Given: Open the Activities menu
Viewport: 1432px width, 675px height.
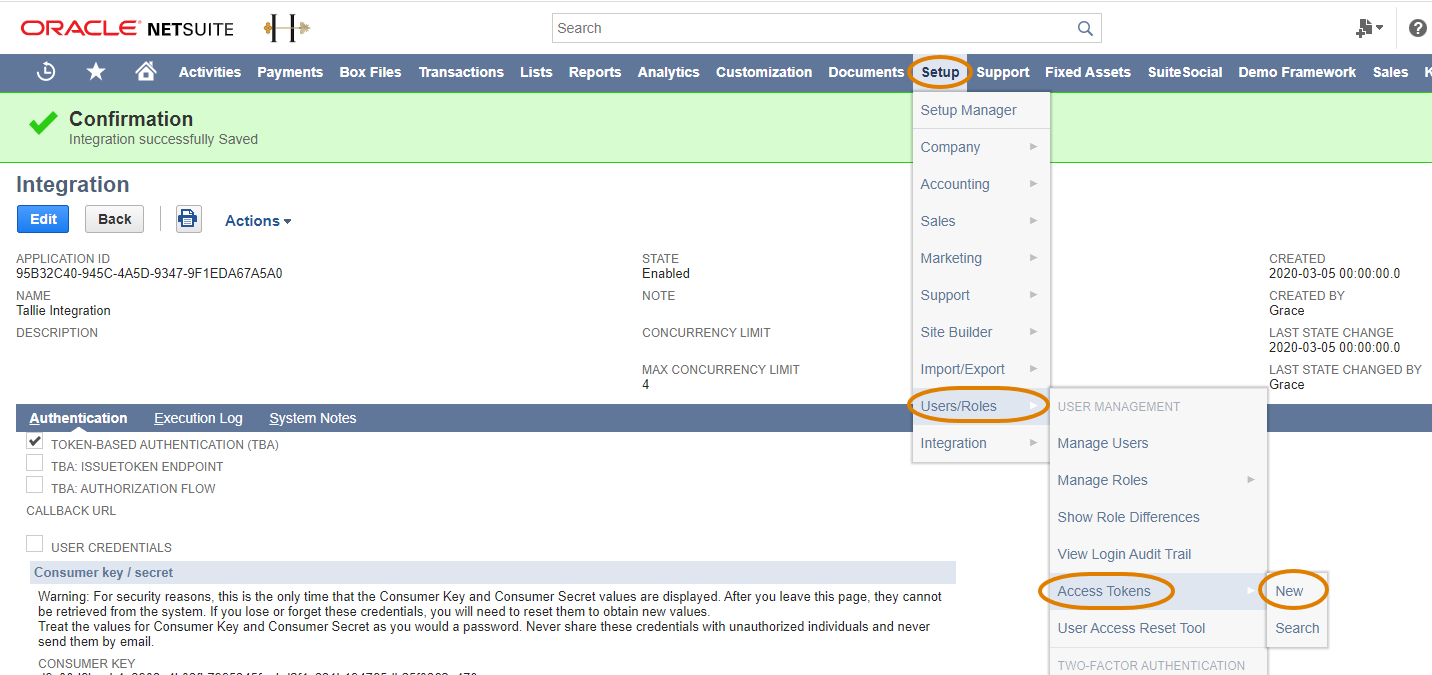Looking at the screenshot, I should pyautogui.click(x=210, y=72).
